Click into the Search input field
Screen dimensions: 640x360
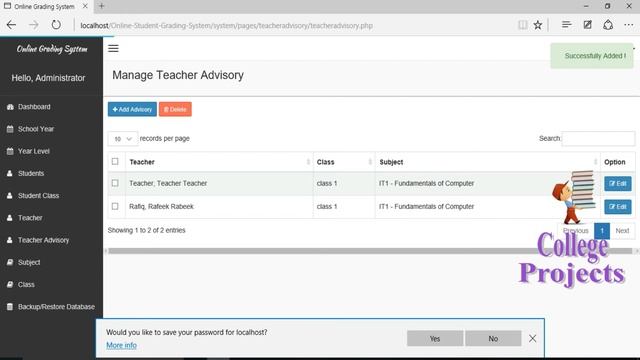click(598, 139)
